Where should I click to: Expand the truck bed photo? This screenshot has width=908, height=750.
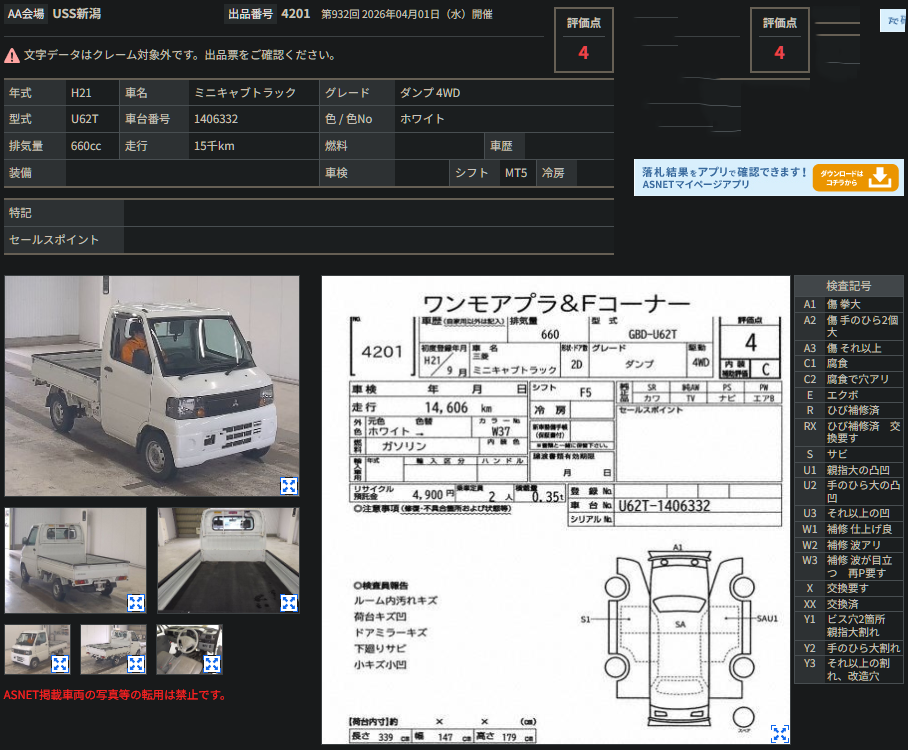(288, 603)
